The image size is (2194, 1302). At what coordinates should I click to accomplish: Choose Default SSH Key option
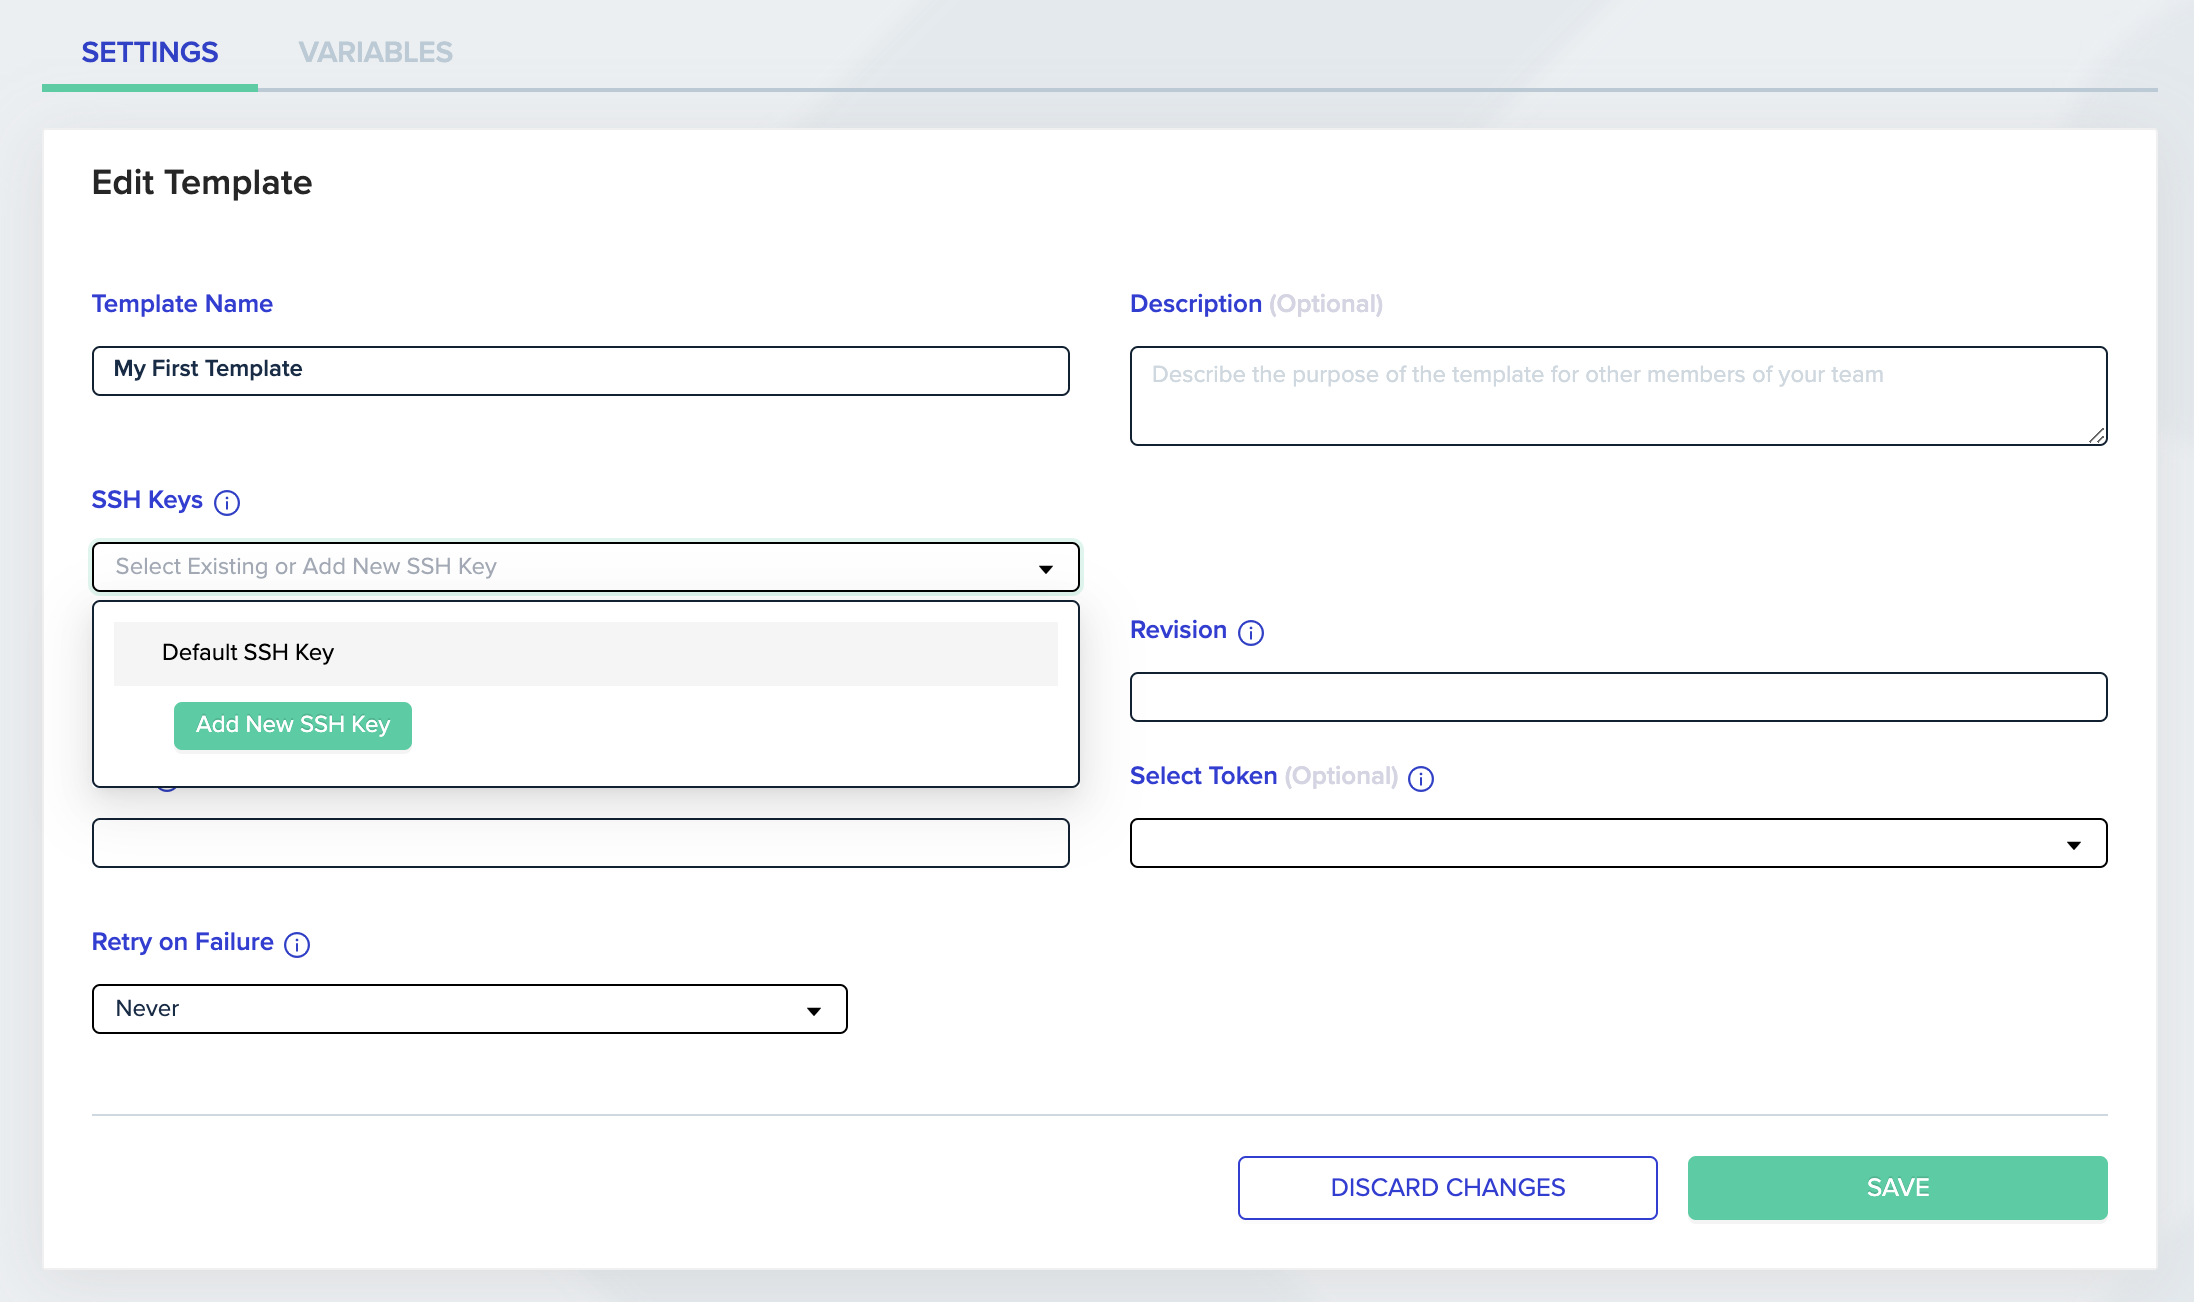pyautogui.click(x=586, y=653)
